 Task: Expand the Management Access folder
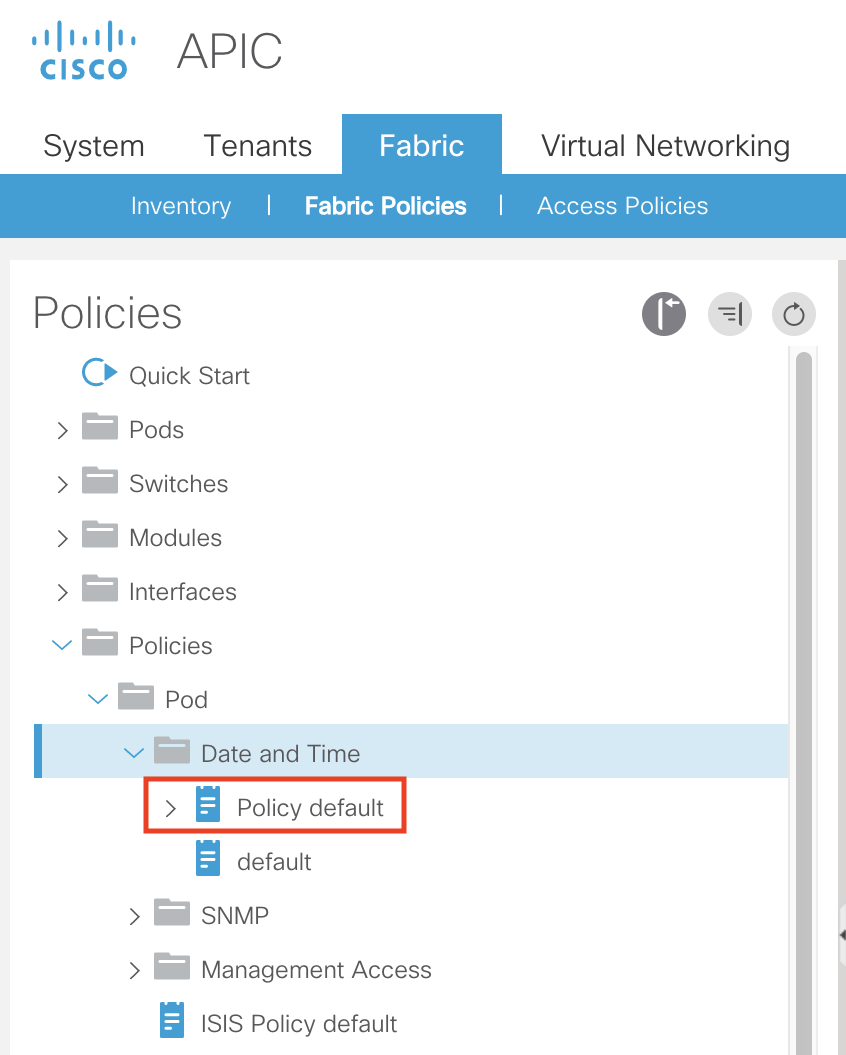coord(135,970)
